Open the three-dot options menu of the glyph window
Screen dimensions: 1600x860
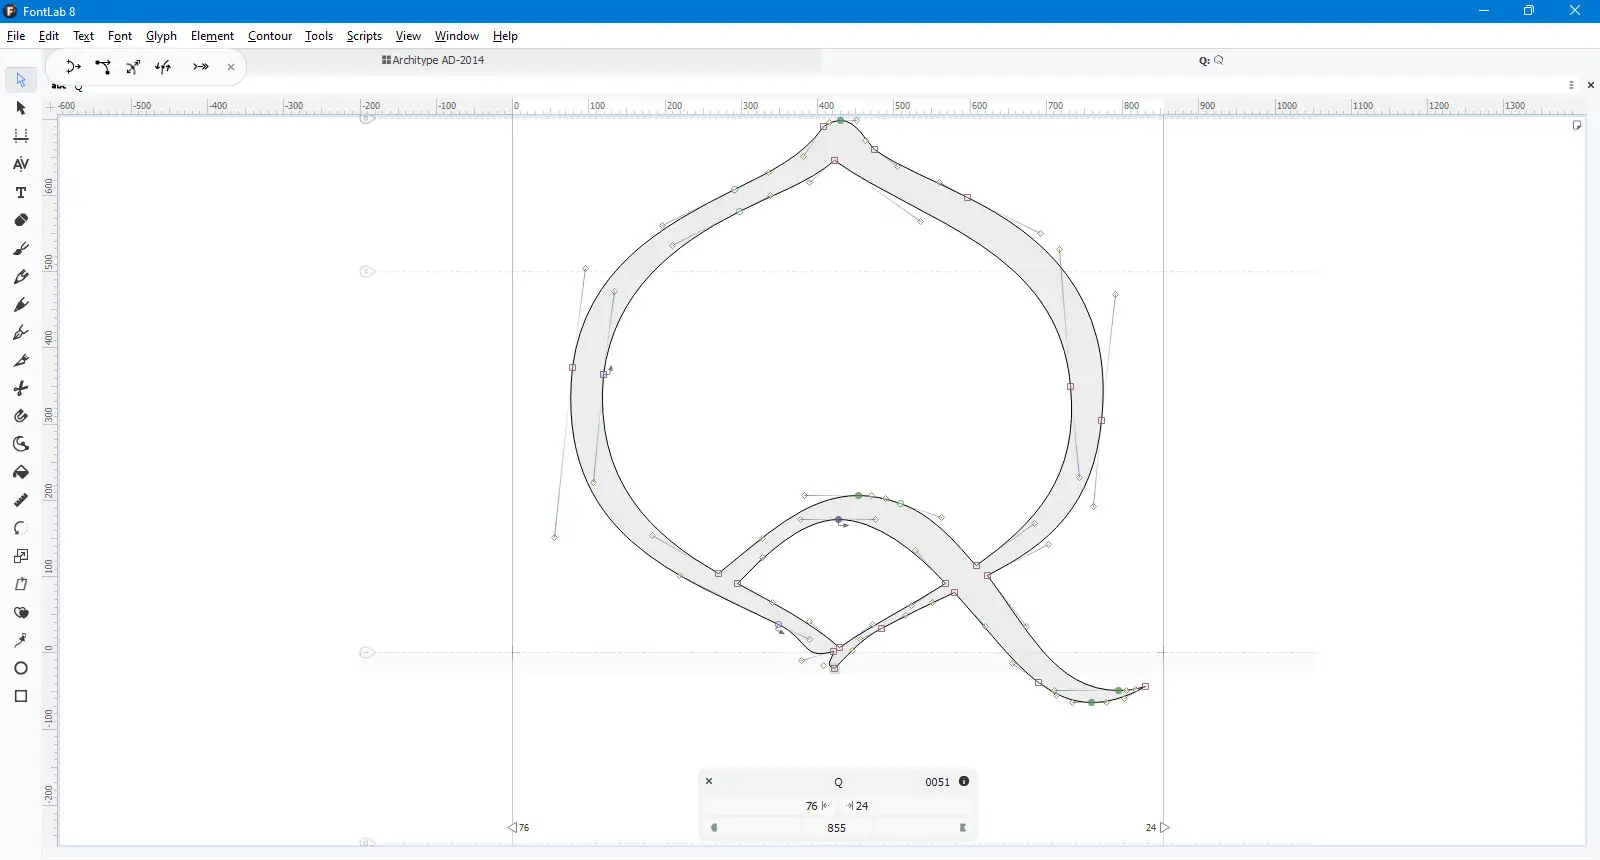point(1572,85)
